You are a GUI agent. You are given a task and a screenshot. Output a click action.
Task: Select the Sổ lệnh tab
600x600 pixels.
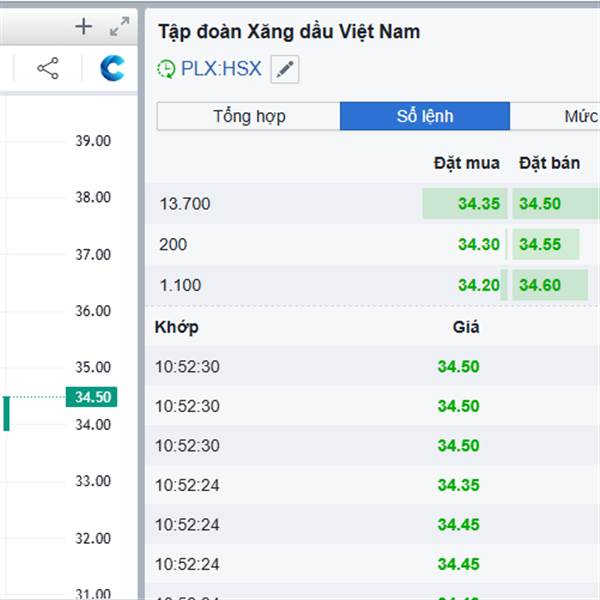coord(425,116)
